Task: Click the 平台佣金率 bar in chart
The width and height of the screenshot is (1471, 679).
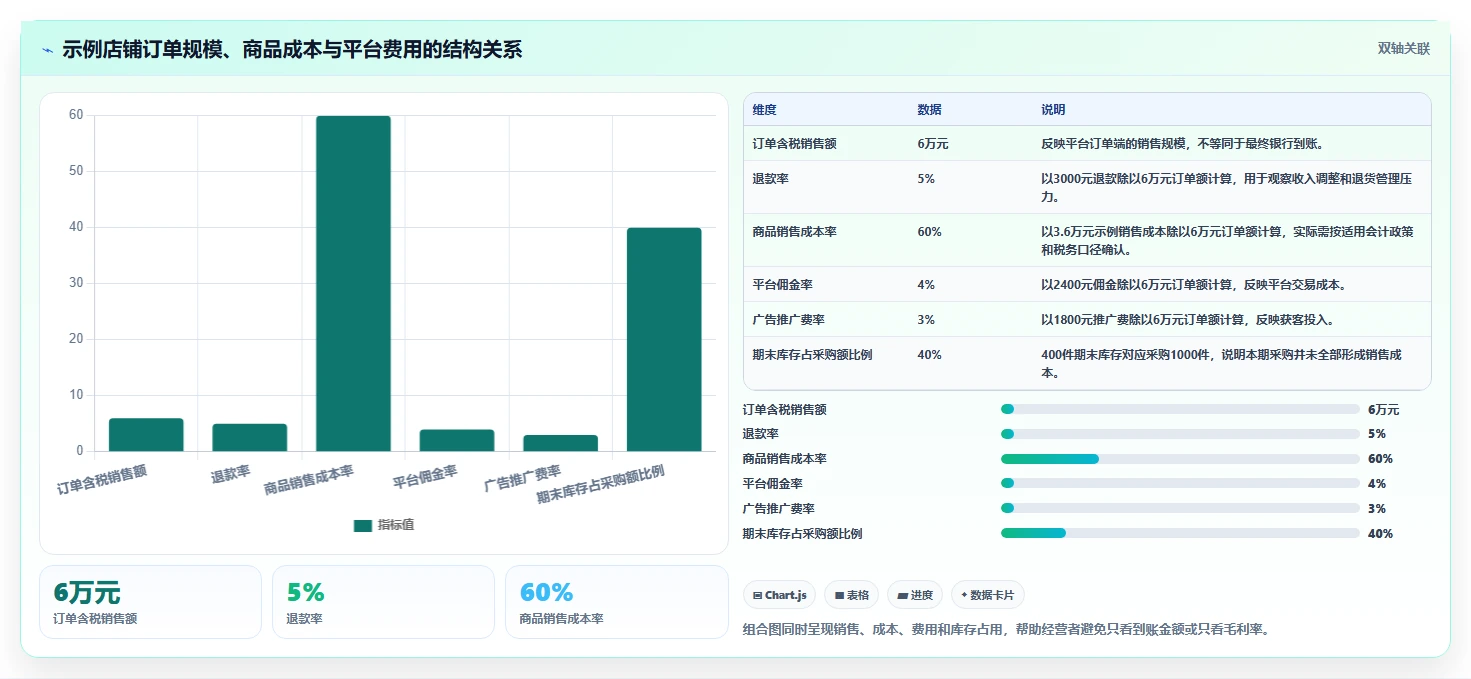Action: coord(457,441)
